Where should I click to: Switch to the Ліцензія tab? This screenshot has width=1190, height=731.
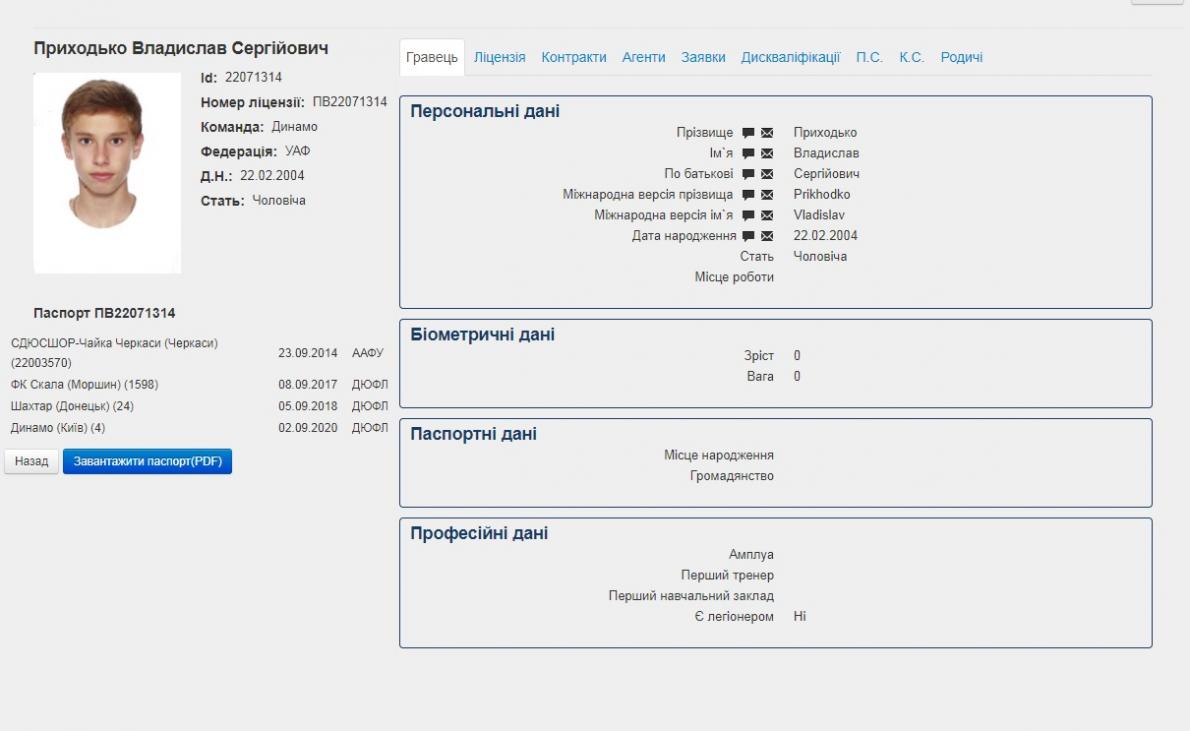click(x=499, y=57)
